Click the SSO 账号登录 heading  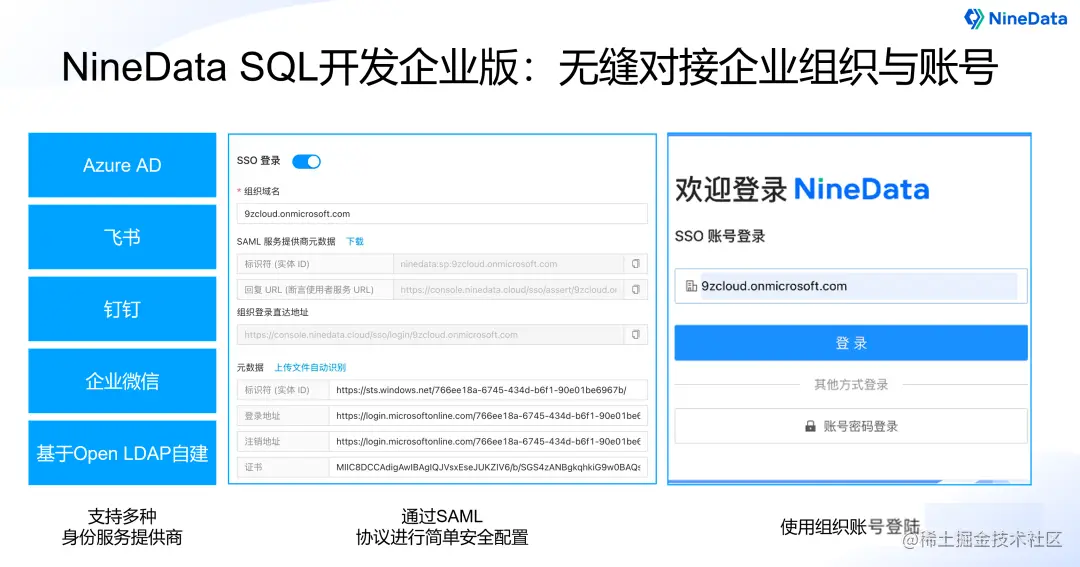click(x=720, y=236)
